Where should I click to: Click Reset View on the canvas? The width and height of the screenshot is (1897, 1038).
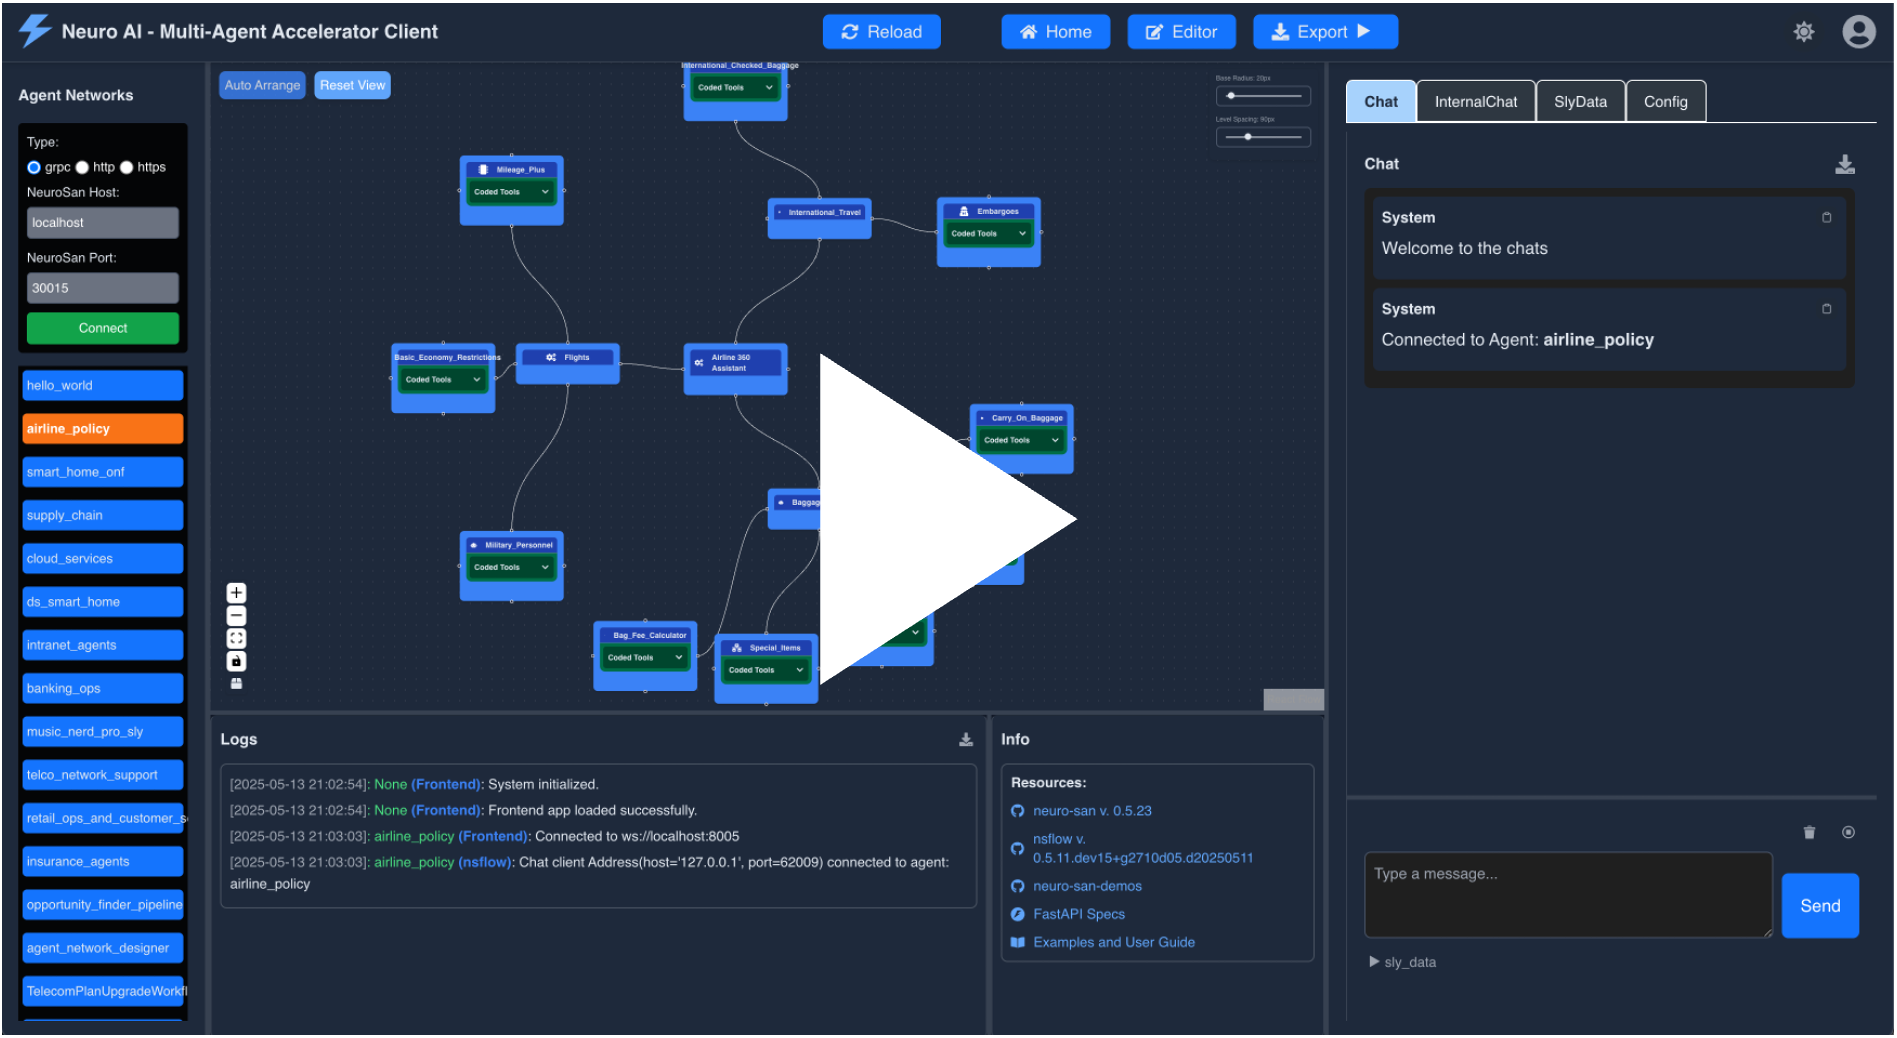click(352, 86)
